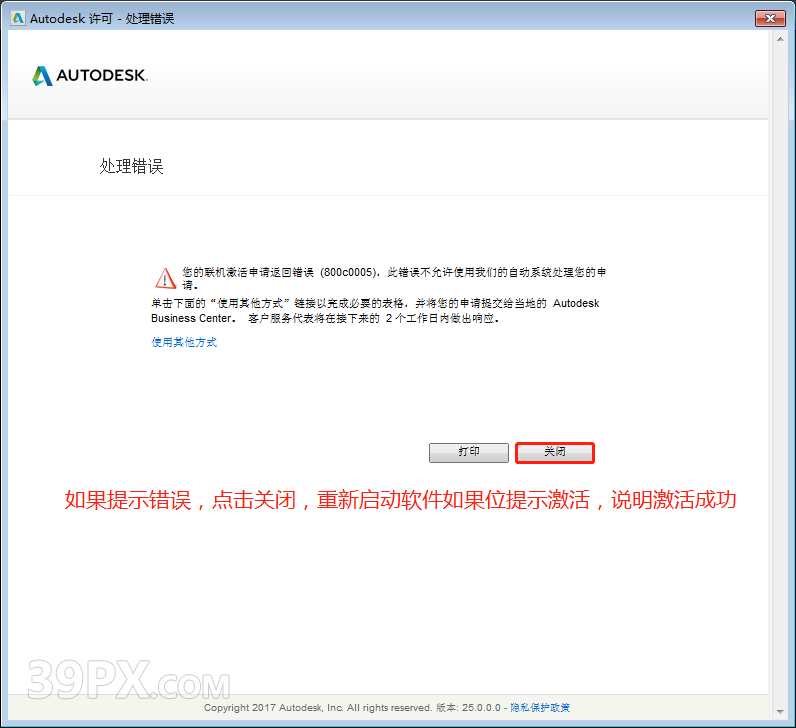Image resolution: width=796 pixels, height=728 pixels.
Task: Open the 隐私保护政策 privacy policy link
Action: click(x=540, y=708)
